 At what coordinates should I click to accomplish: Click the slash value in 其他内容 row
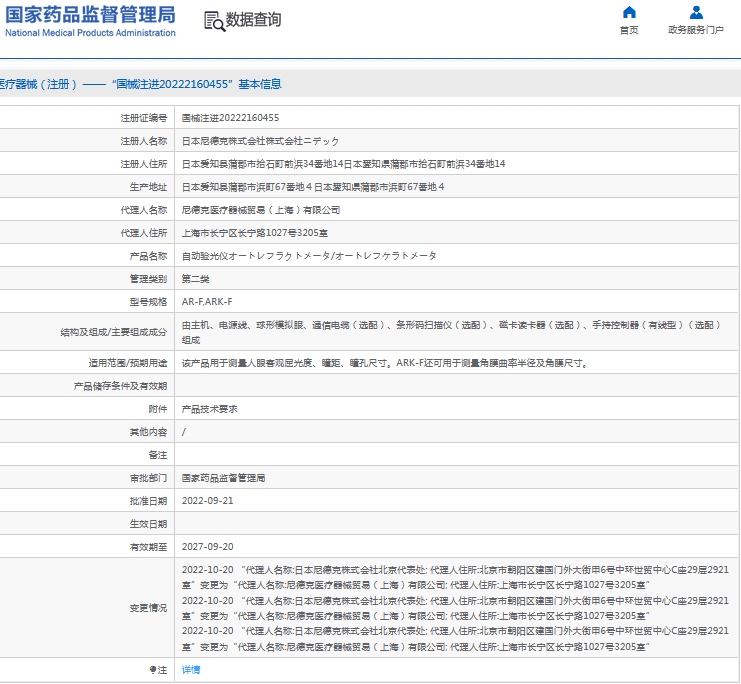tap(184, 432)
